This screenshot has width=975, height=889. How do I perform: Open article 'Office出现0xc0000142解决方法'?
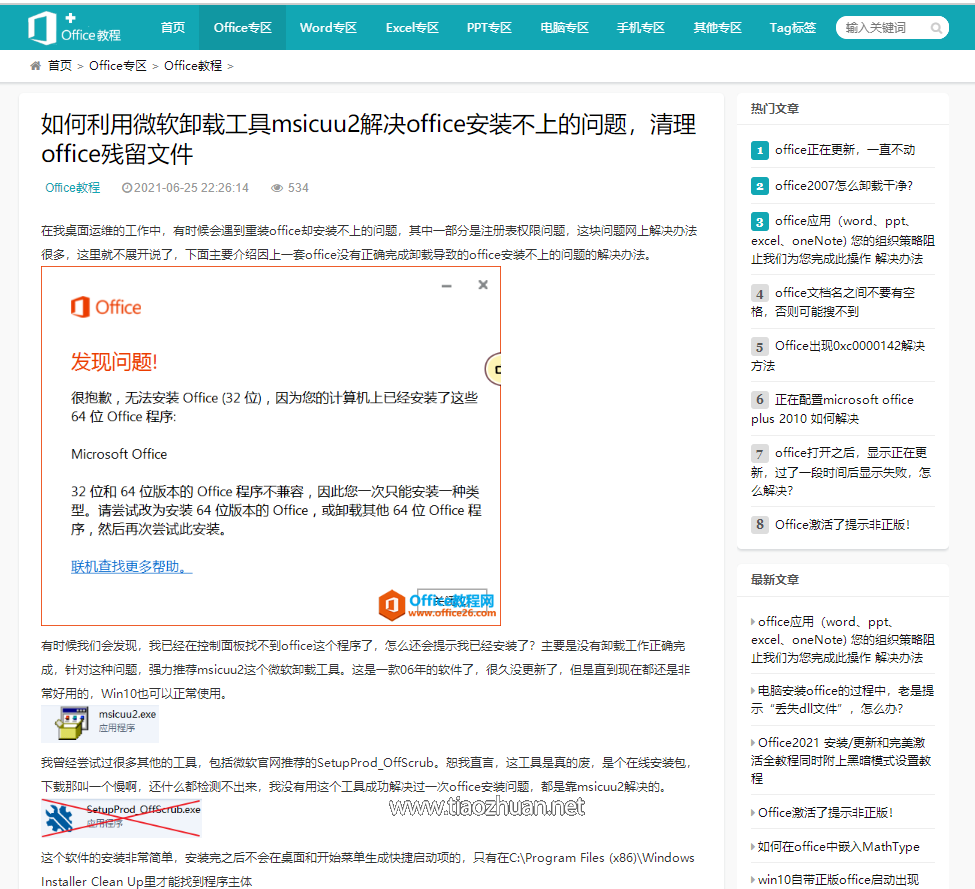point(838,356)
